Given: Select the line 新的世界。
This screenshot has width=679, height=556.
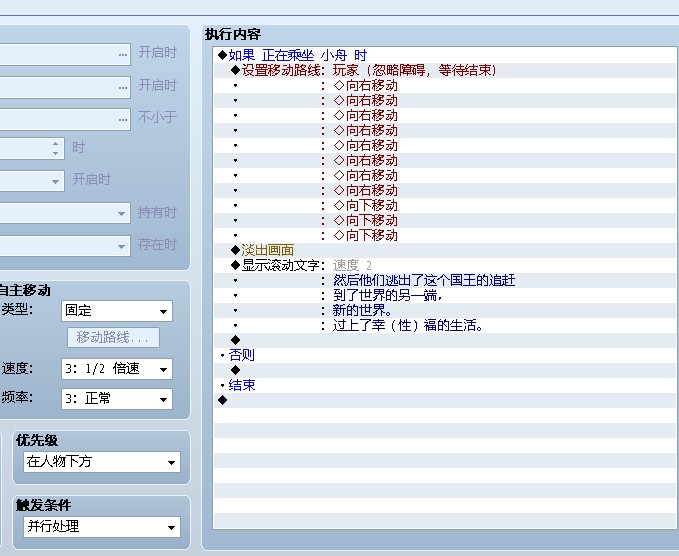Looking at the screenshot, I should [445, 310].
